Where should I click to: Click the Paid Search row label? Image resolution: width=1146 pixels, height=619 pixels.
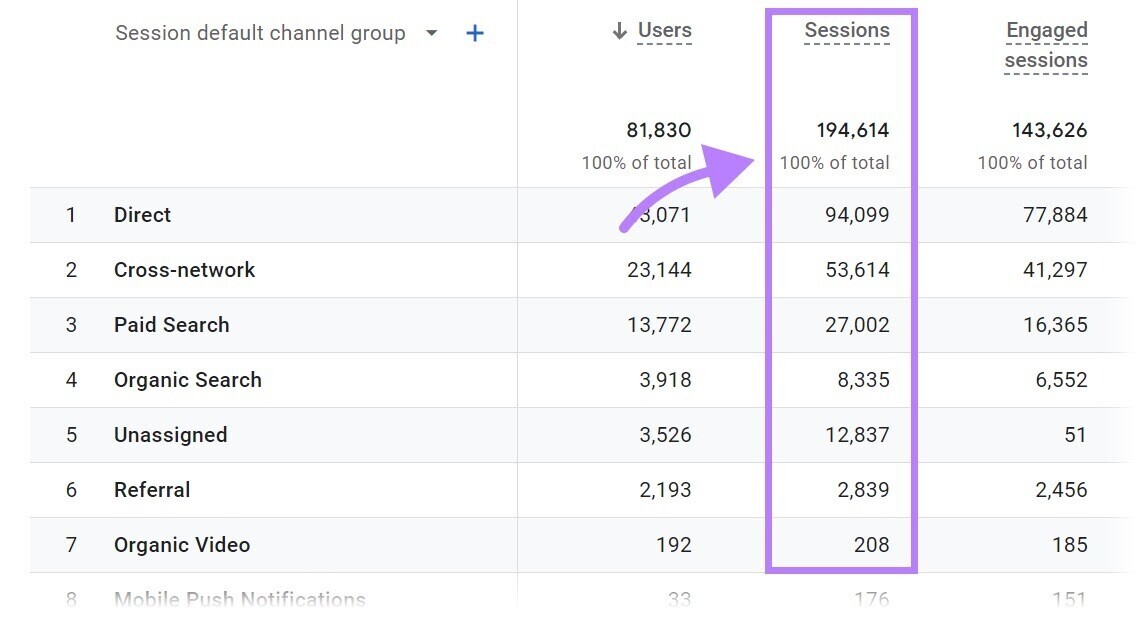[171, 324]
